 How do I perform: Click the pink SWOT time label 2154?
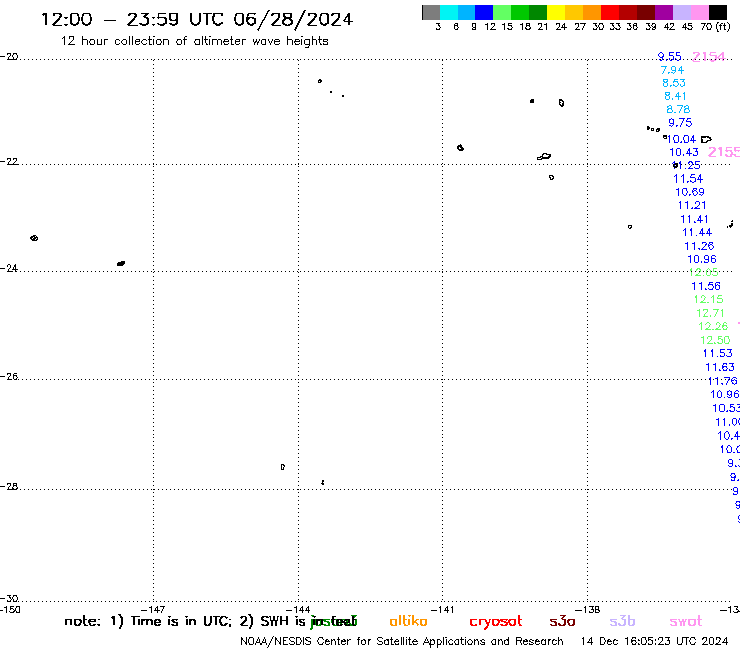click(x=708, y=57)
